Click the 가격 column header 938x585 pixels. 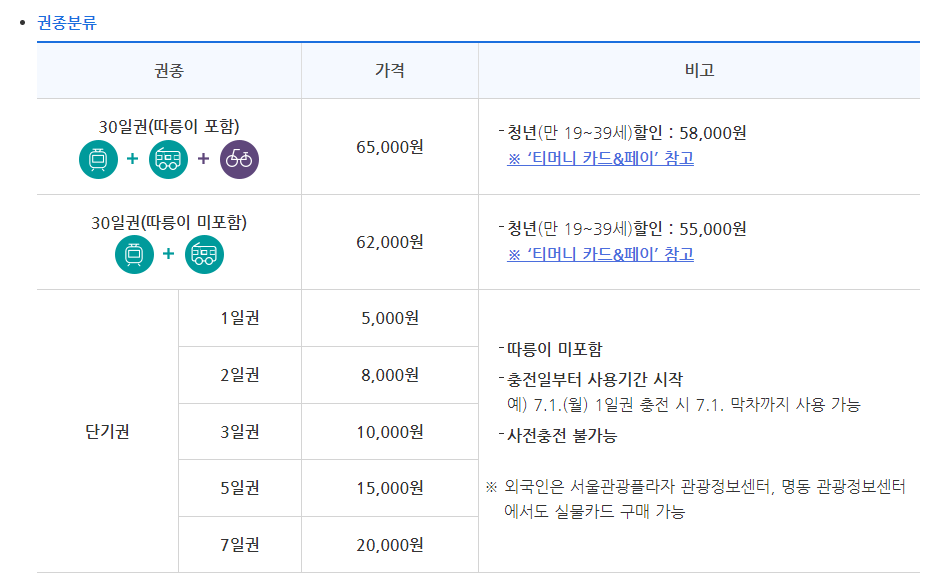[390, 71]
